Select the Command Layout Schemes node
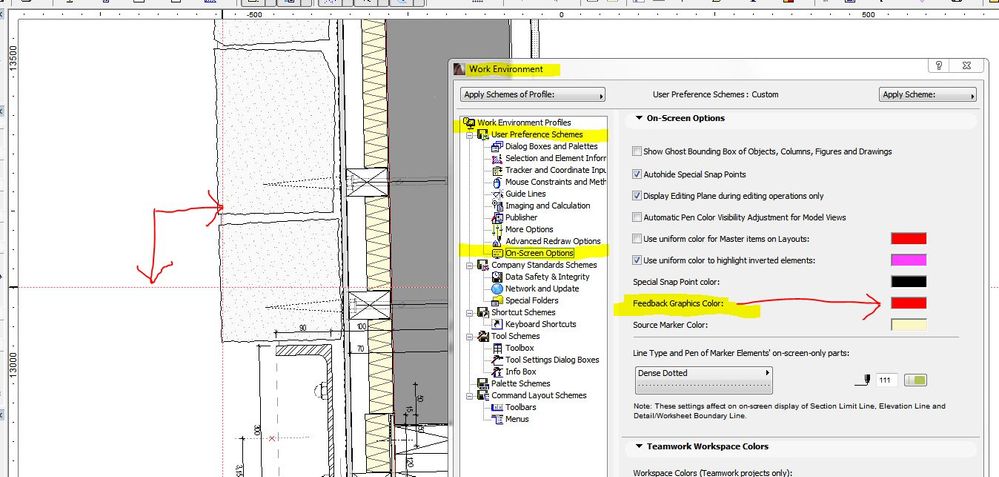 pyautogui.click(x=539, y=395)
